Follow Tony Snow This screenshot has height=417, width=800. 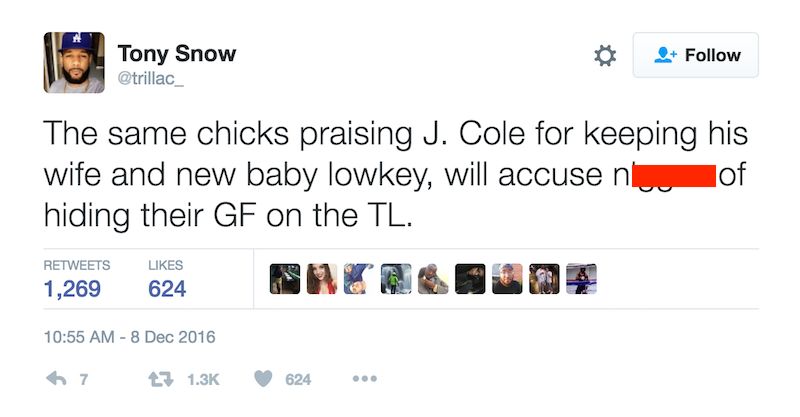[x=696, y=56]
